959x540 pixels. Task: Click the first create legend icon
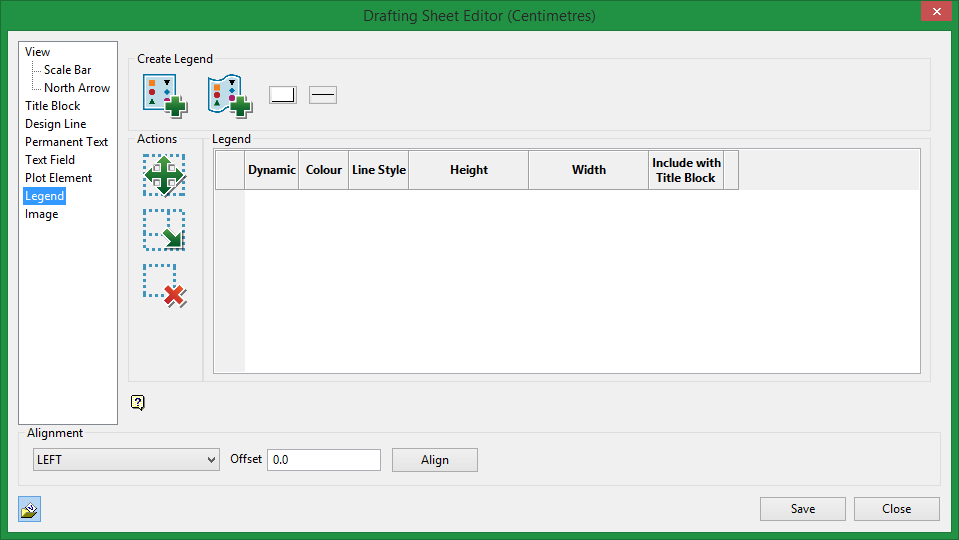click(x=164, y=95)
